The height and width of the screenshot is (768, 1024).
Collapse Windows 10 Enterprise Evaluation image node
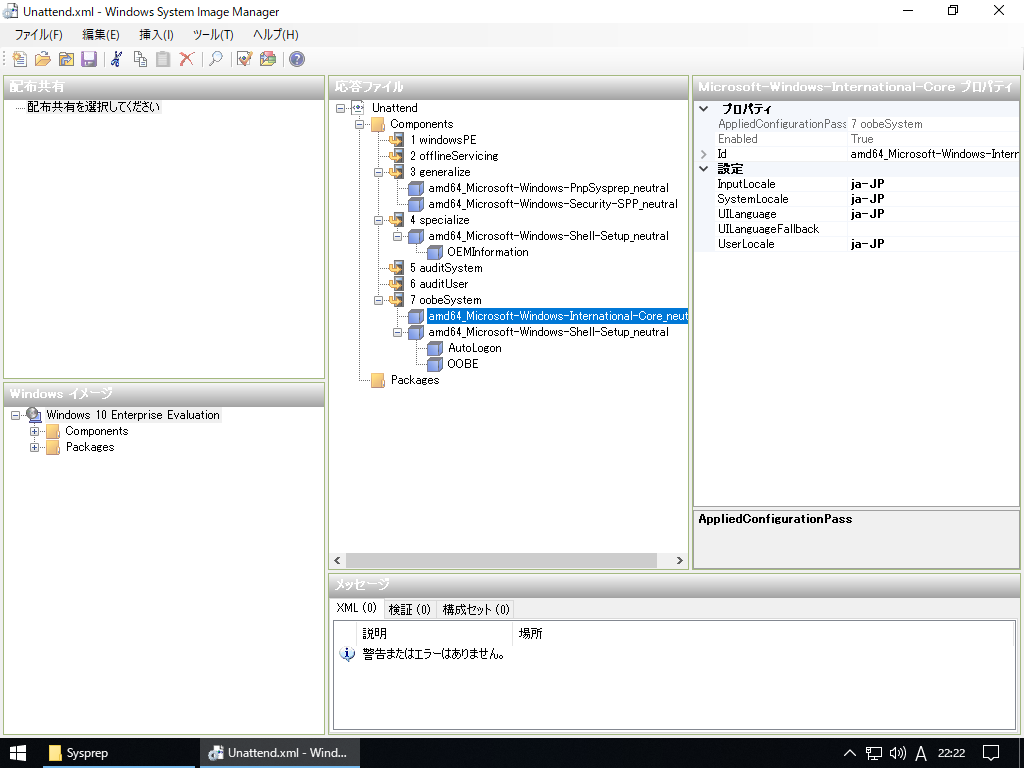(16, 415)
